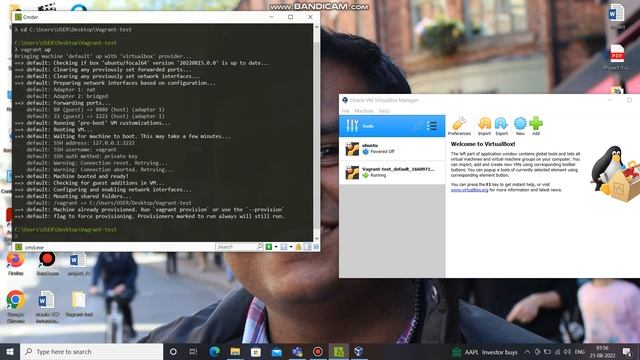
Task: Open the Firefox desktop shortcut
Action: tap(16, 264)
